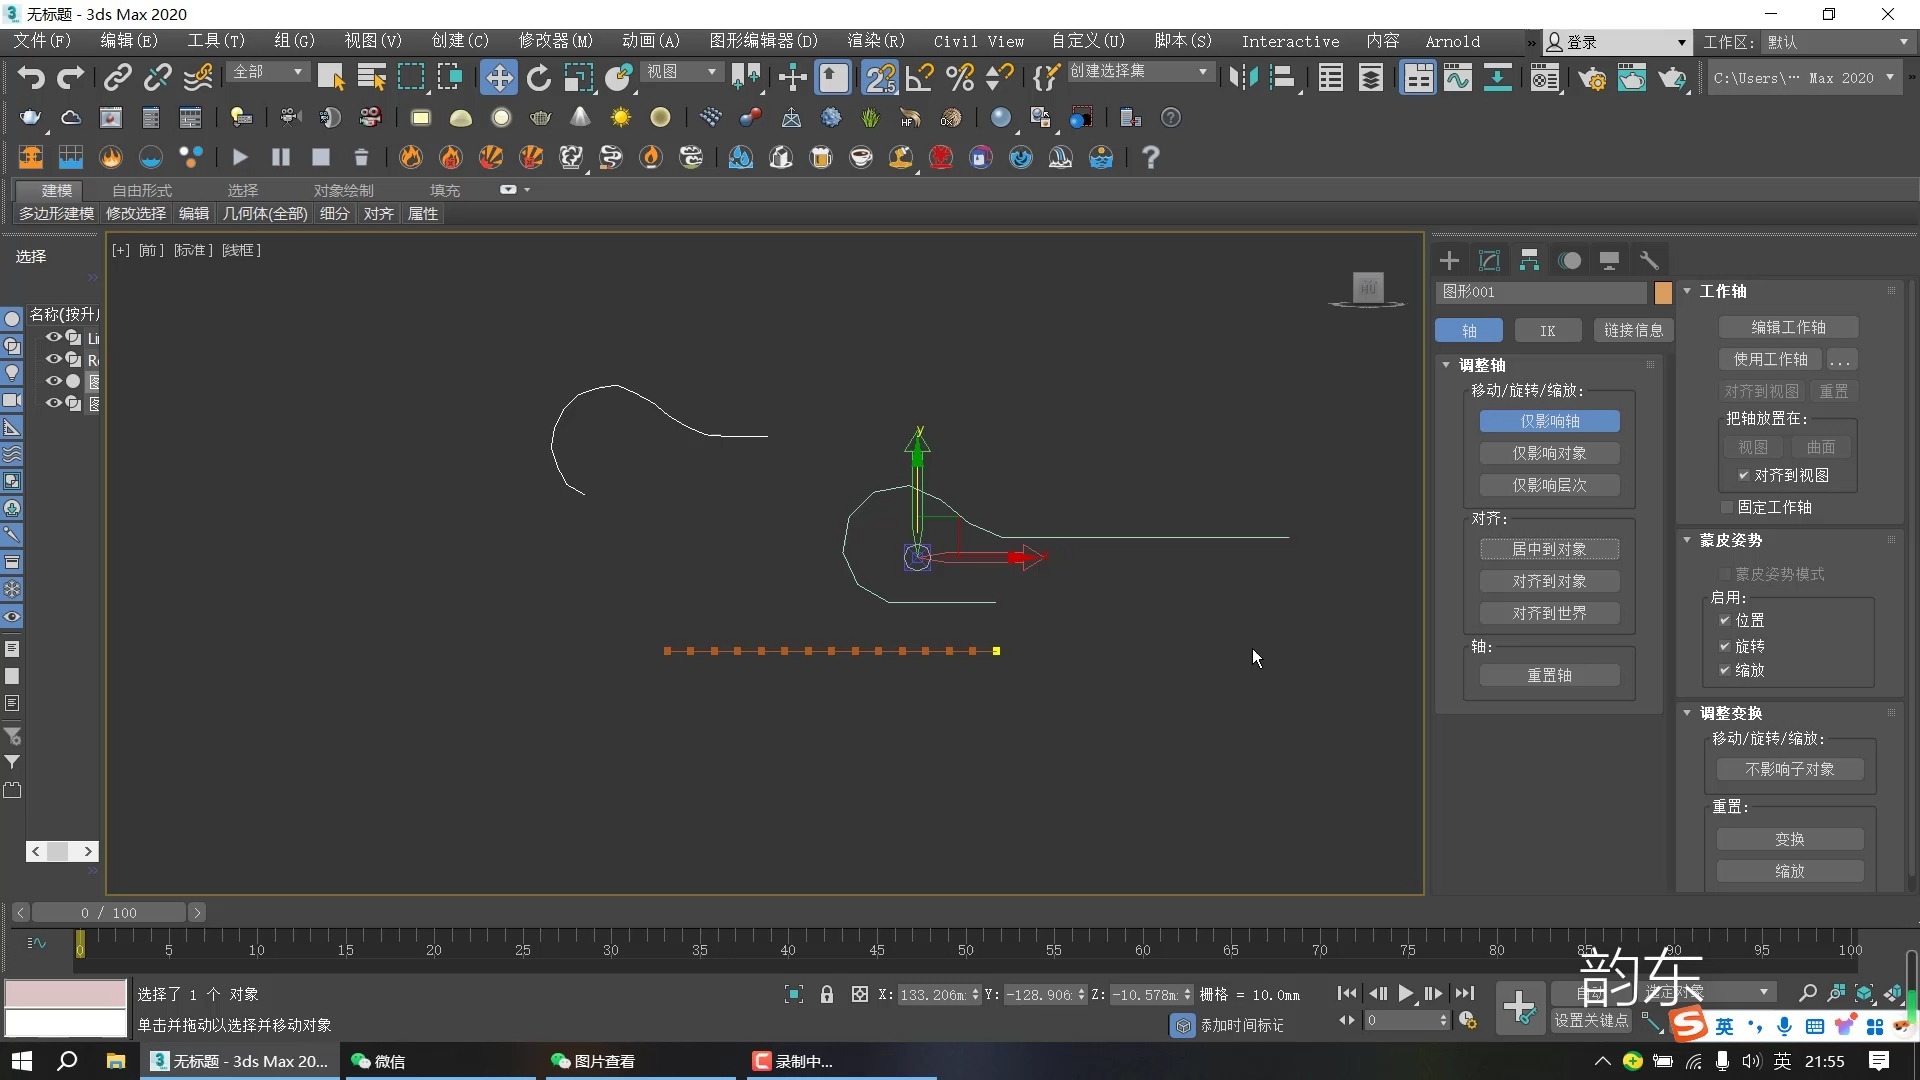This screenshot has width=1920, height=1080.
Task: Click the Undo arrow icon
Action: 31,78
